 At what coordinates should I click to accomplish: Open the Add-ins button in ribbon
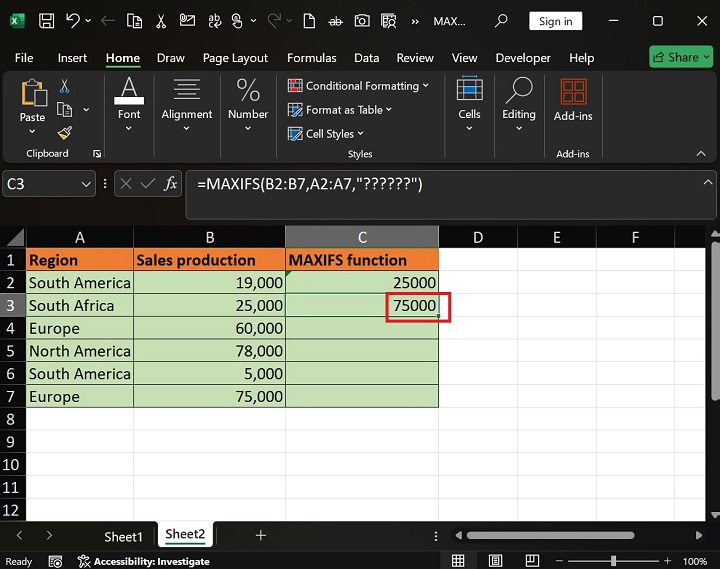point(573,101)
